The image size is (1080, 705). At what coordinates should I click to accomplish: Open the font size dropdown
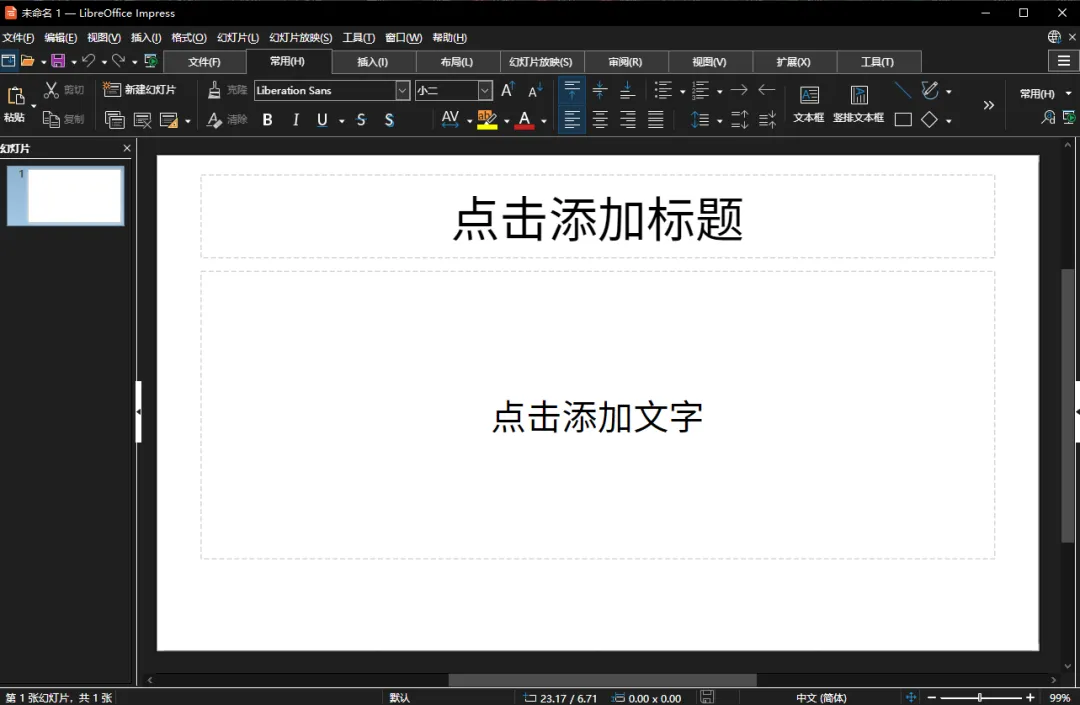click(485, 90)
